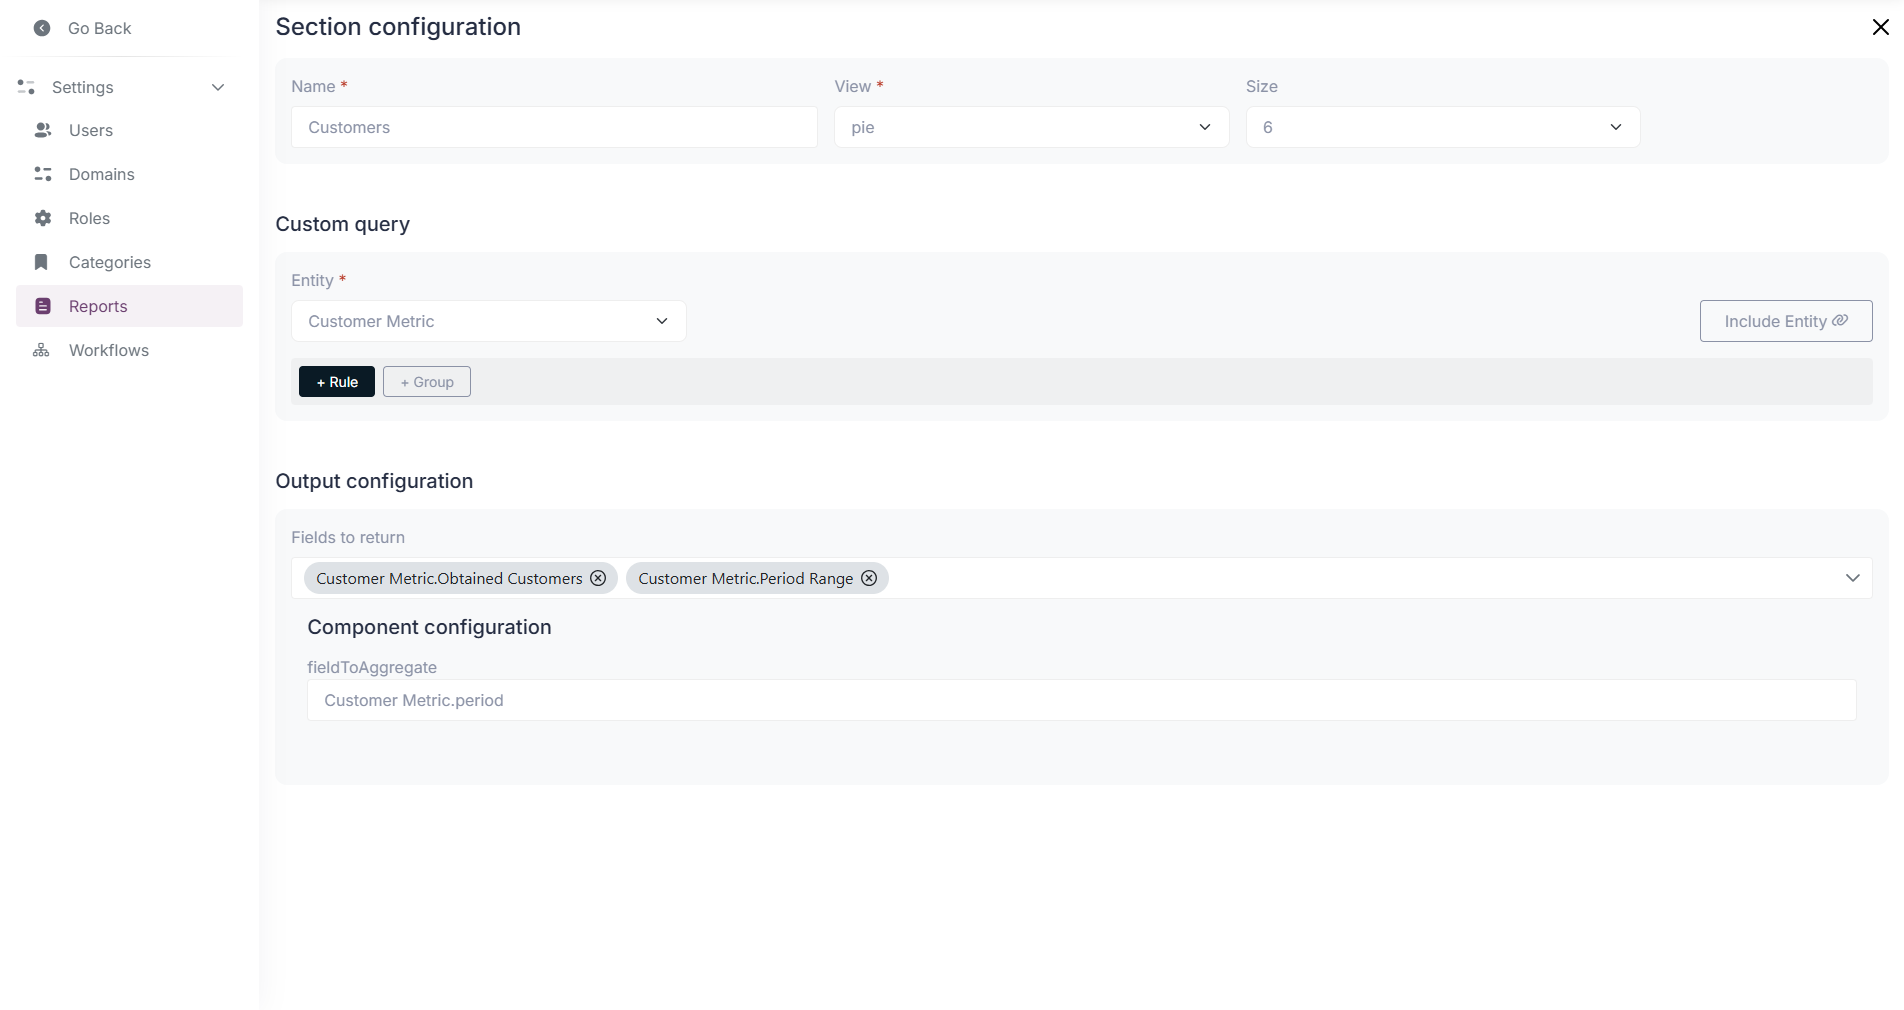Click the Users people icon in sidebar

coord(43,130)
